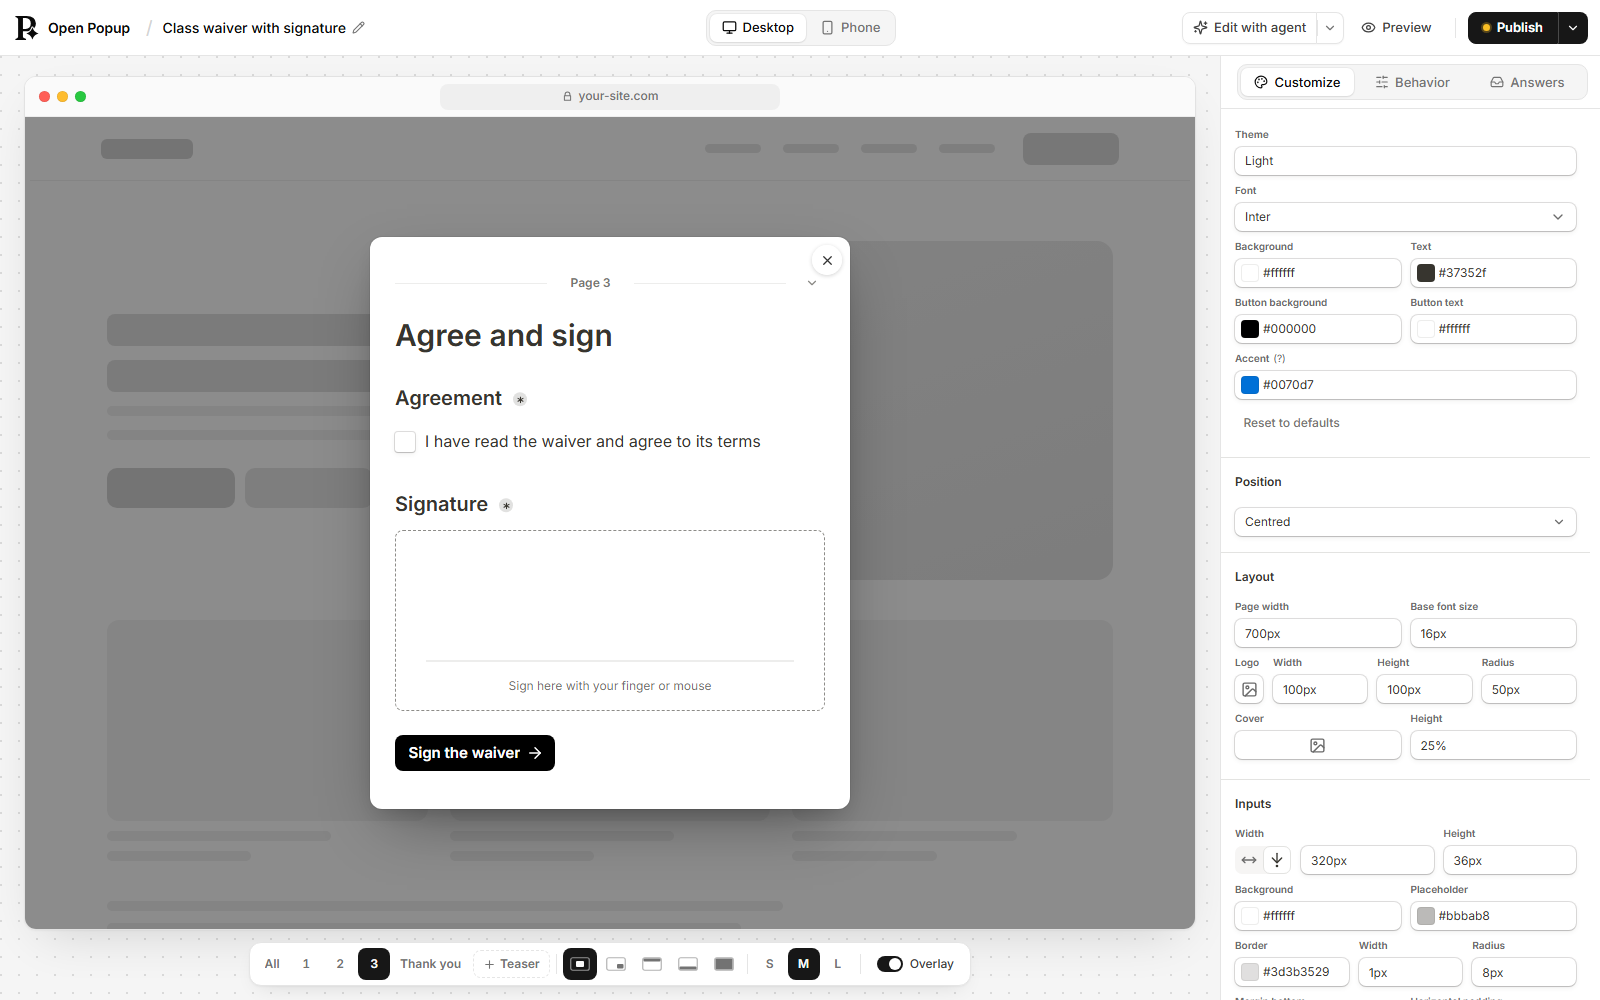
Task: Select the top banner layout icon
Action: coord(652,964)
